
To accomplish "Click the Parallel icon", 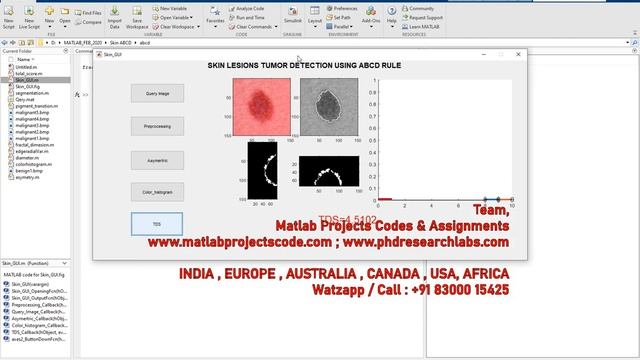I will coord(329,27).
